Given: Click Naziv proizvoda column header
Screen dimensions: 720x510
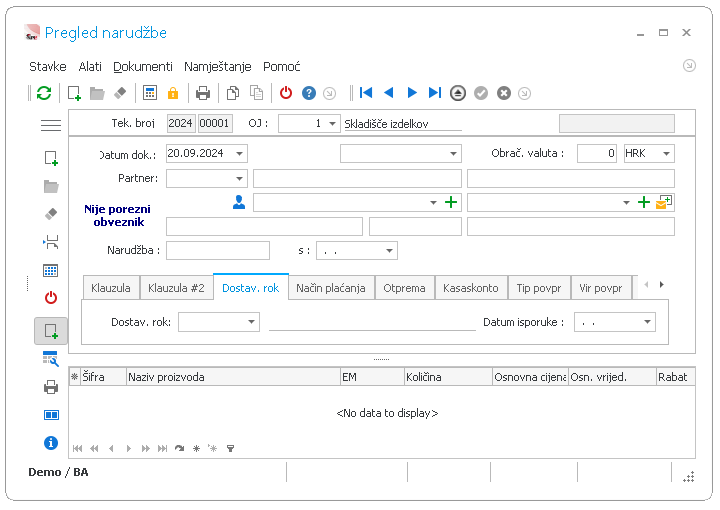Looking at the screenshot, I should (233, 377).
